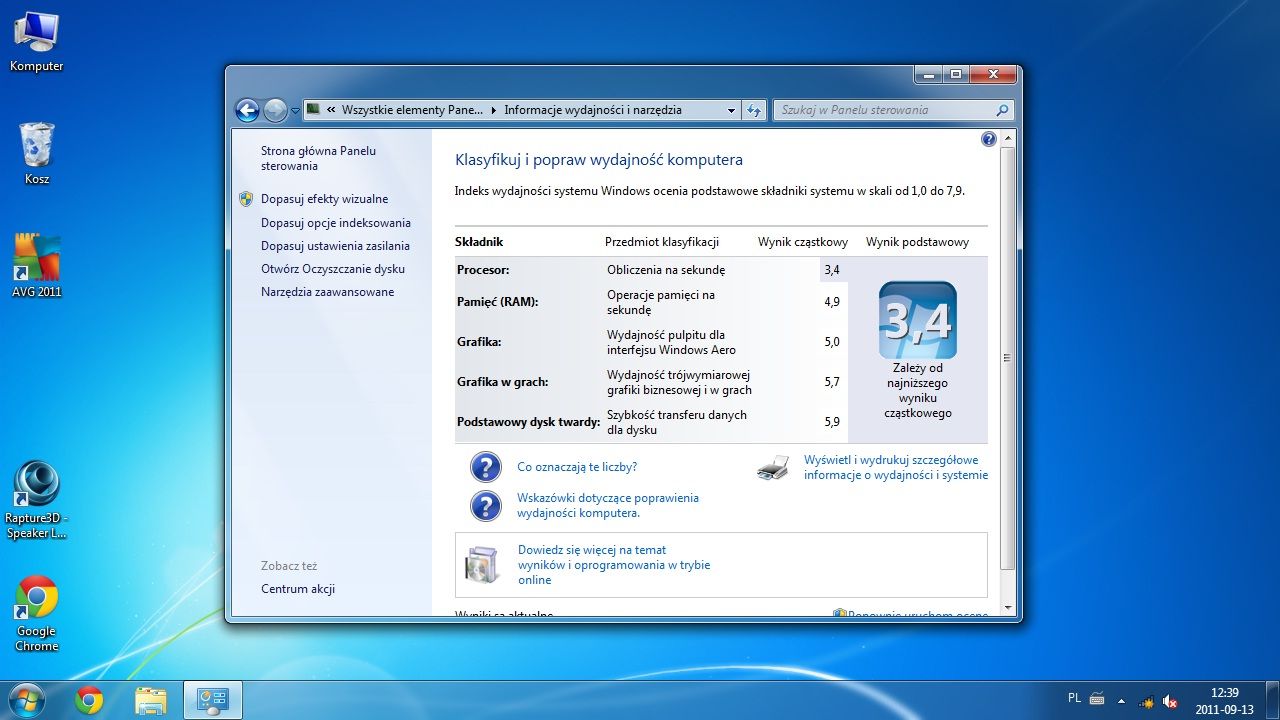Open the Windows Start menu orb

(26, 699)
